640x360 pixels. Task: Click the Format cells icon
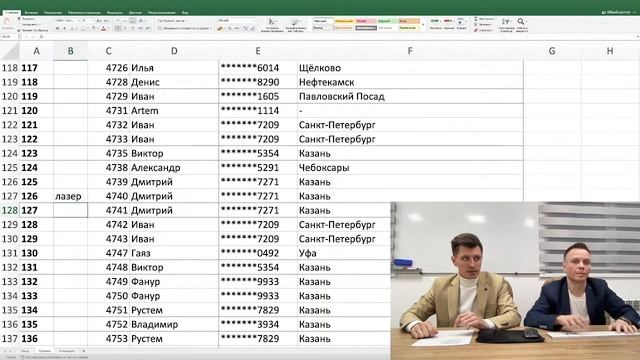[461, 21]
